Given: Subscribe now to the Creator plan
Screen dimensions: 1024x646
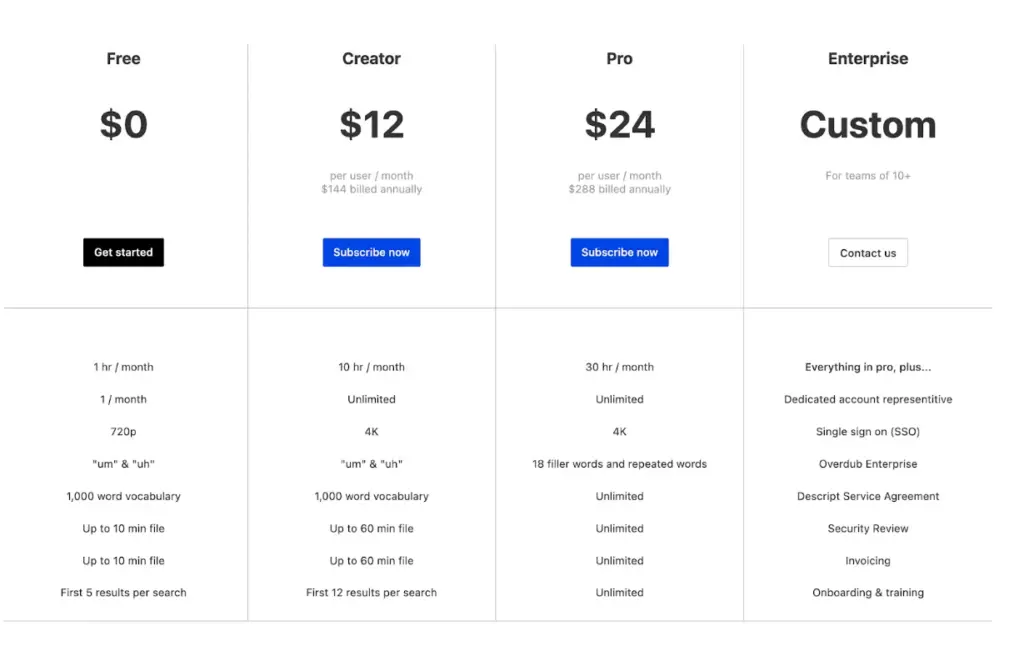Looking at the screenshot, I should pos(371,252).
